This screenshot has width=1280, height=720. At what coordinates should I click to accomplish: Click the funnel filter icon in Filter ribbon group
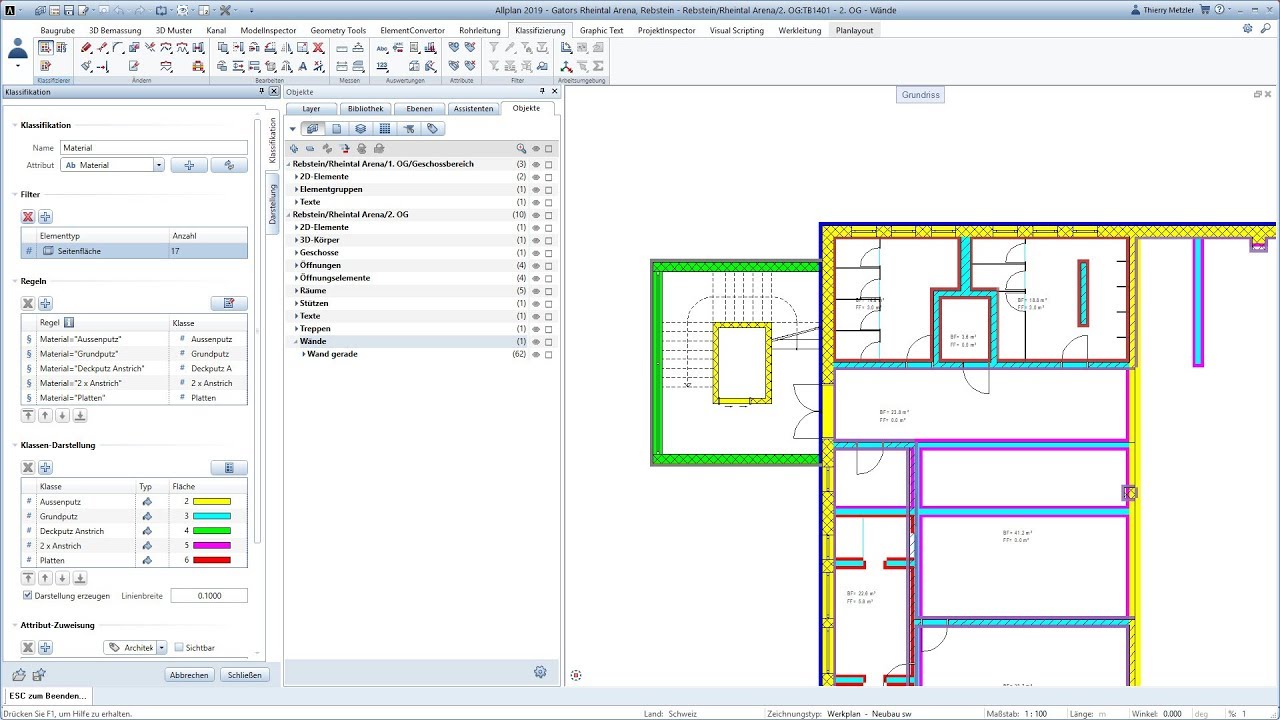coord(494,48)
